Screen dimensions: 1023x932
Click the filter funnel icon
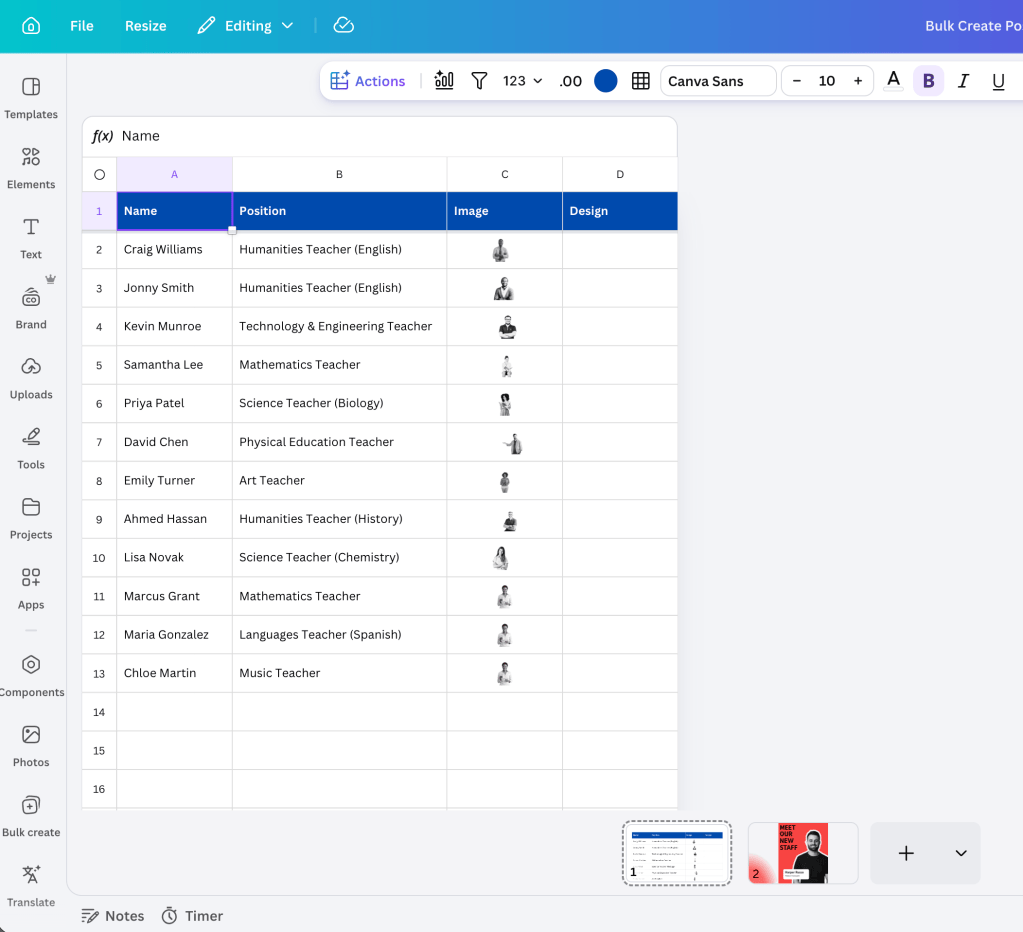(479, 80)
